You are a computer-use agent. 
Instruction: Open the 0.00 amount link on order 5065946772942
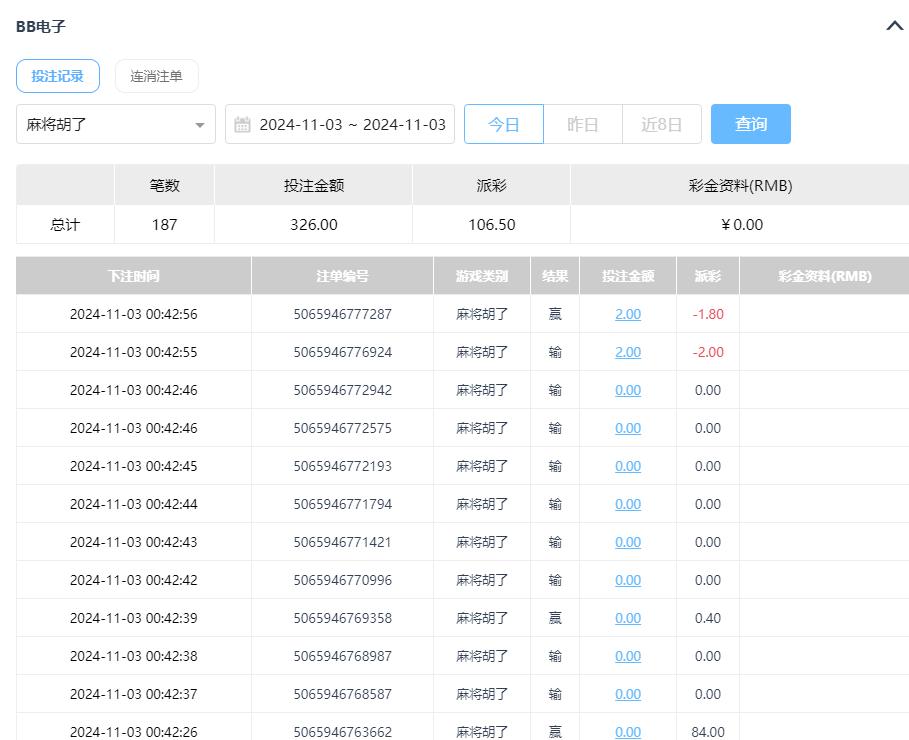point(627,390)
